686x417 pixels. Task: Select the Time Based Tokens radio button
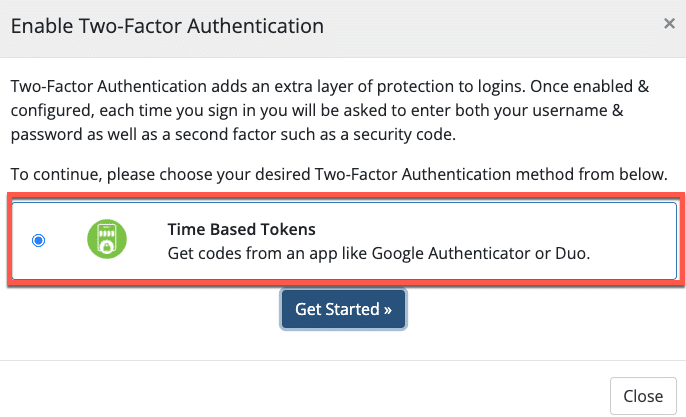point(38,241)
